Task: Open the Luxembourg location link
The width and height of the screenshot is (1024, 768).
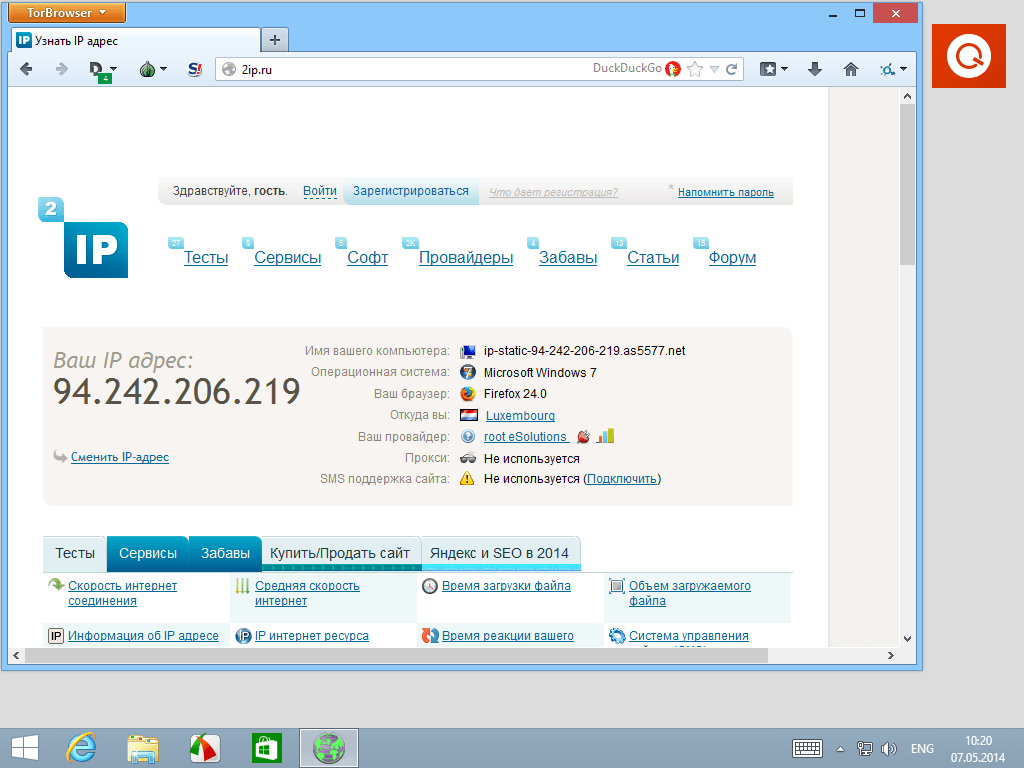Action: pyautogui.click(x=520, y=415)
